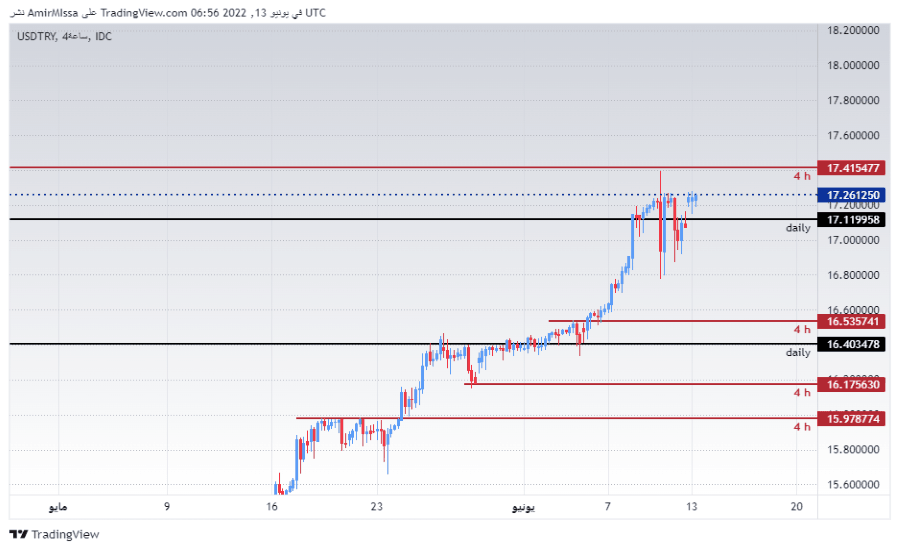900x550 pixels.
Task: Click the 4 h label under 16.175630
Action: pyautogui.click(x=802, y=392)
